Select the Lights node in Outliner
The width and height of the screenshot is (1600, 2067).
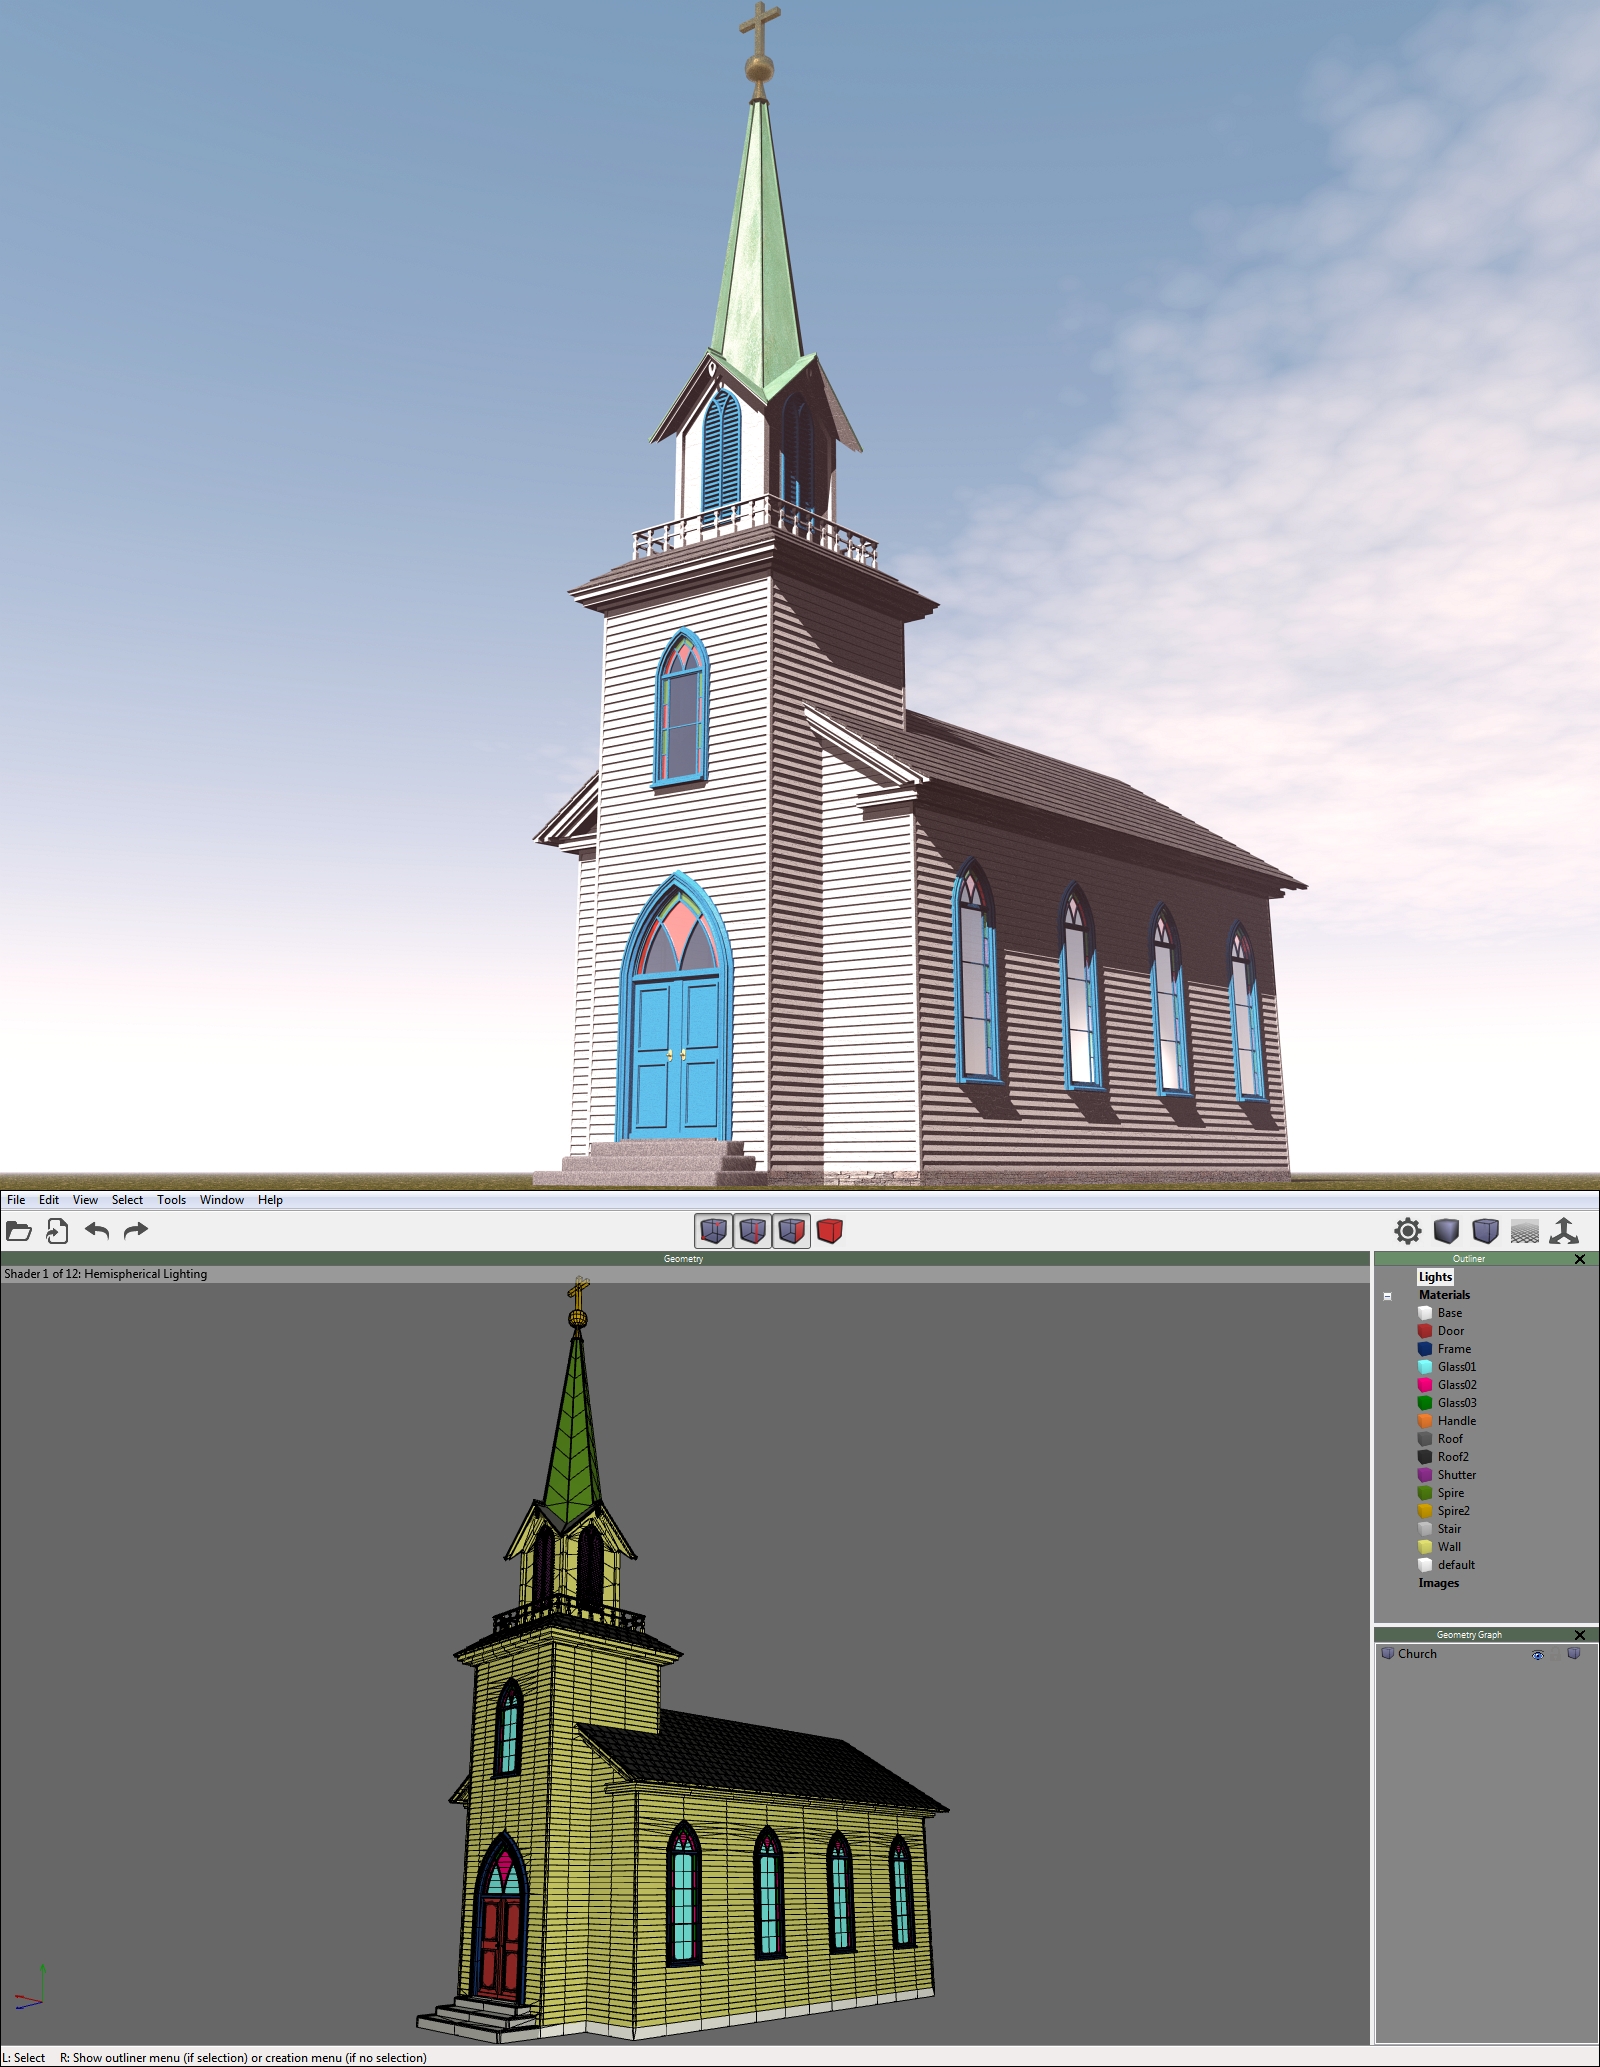coord(1435,1277)
